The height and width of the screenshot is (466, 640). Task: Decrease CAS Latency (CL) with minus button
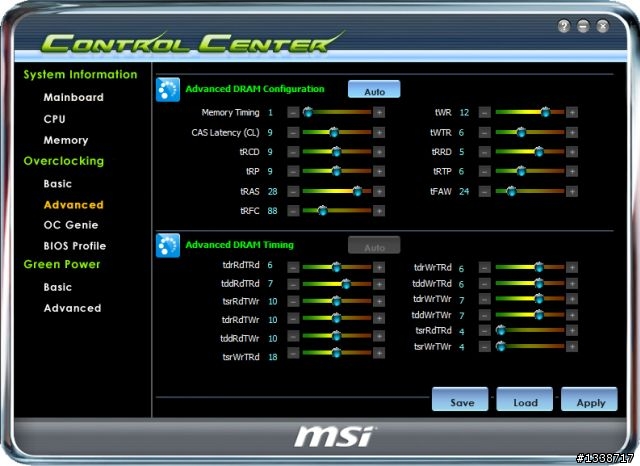[x=293, y=132]
